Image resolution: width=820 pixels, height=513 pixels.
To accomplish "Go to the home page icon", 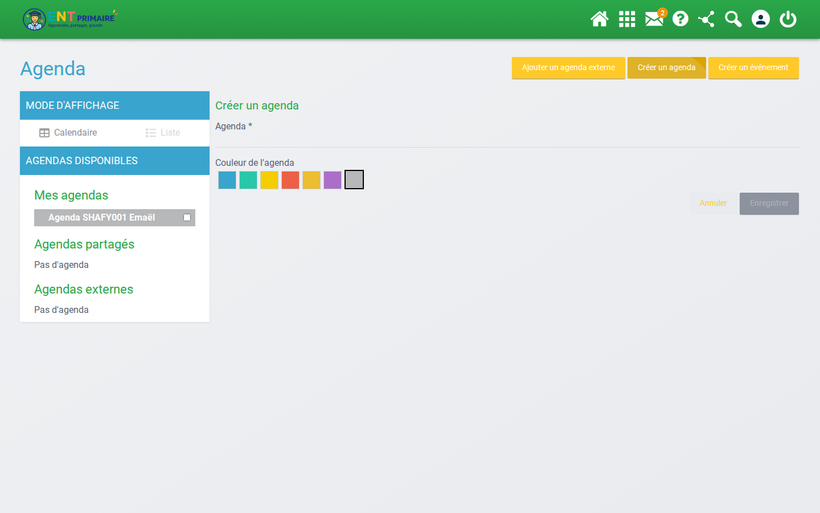I will (x=599, y=19).
